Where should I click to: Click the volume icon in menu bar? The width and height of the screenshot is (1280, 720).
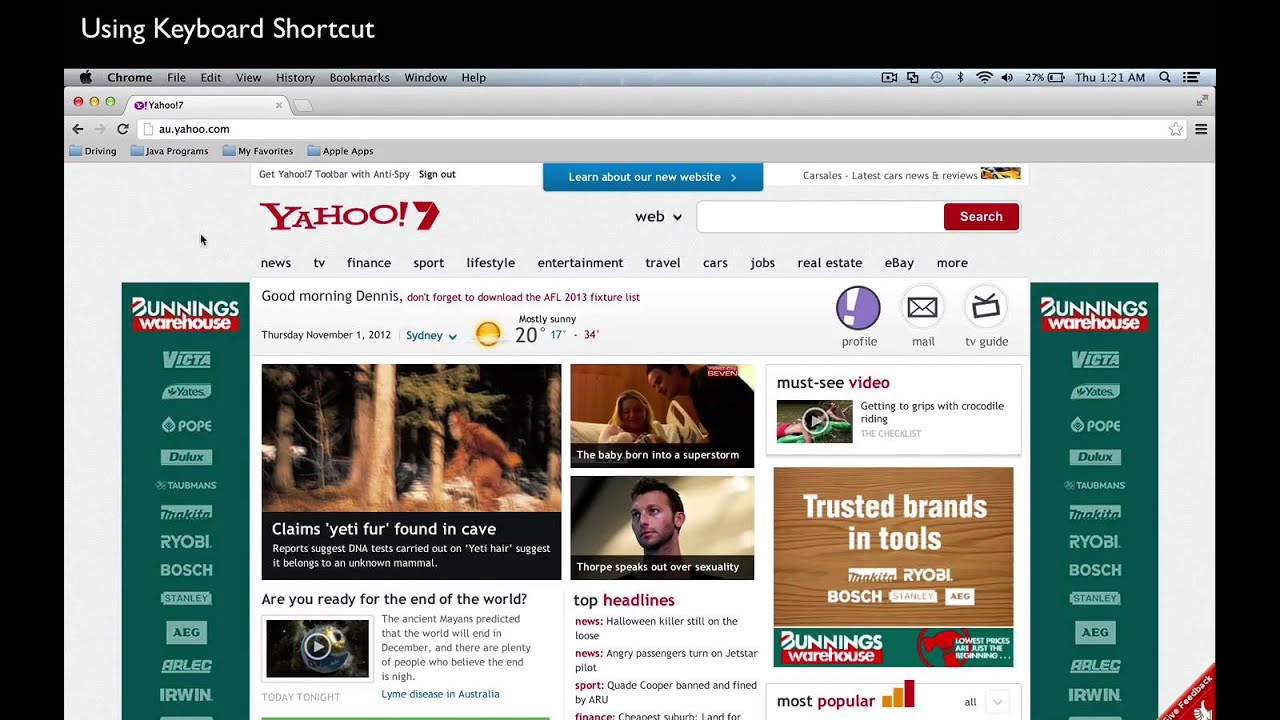coord(1006,77)
